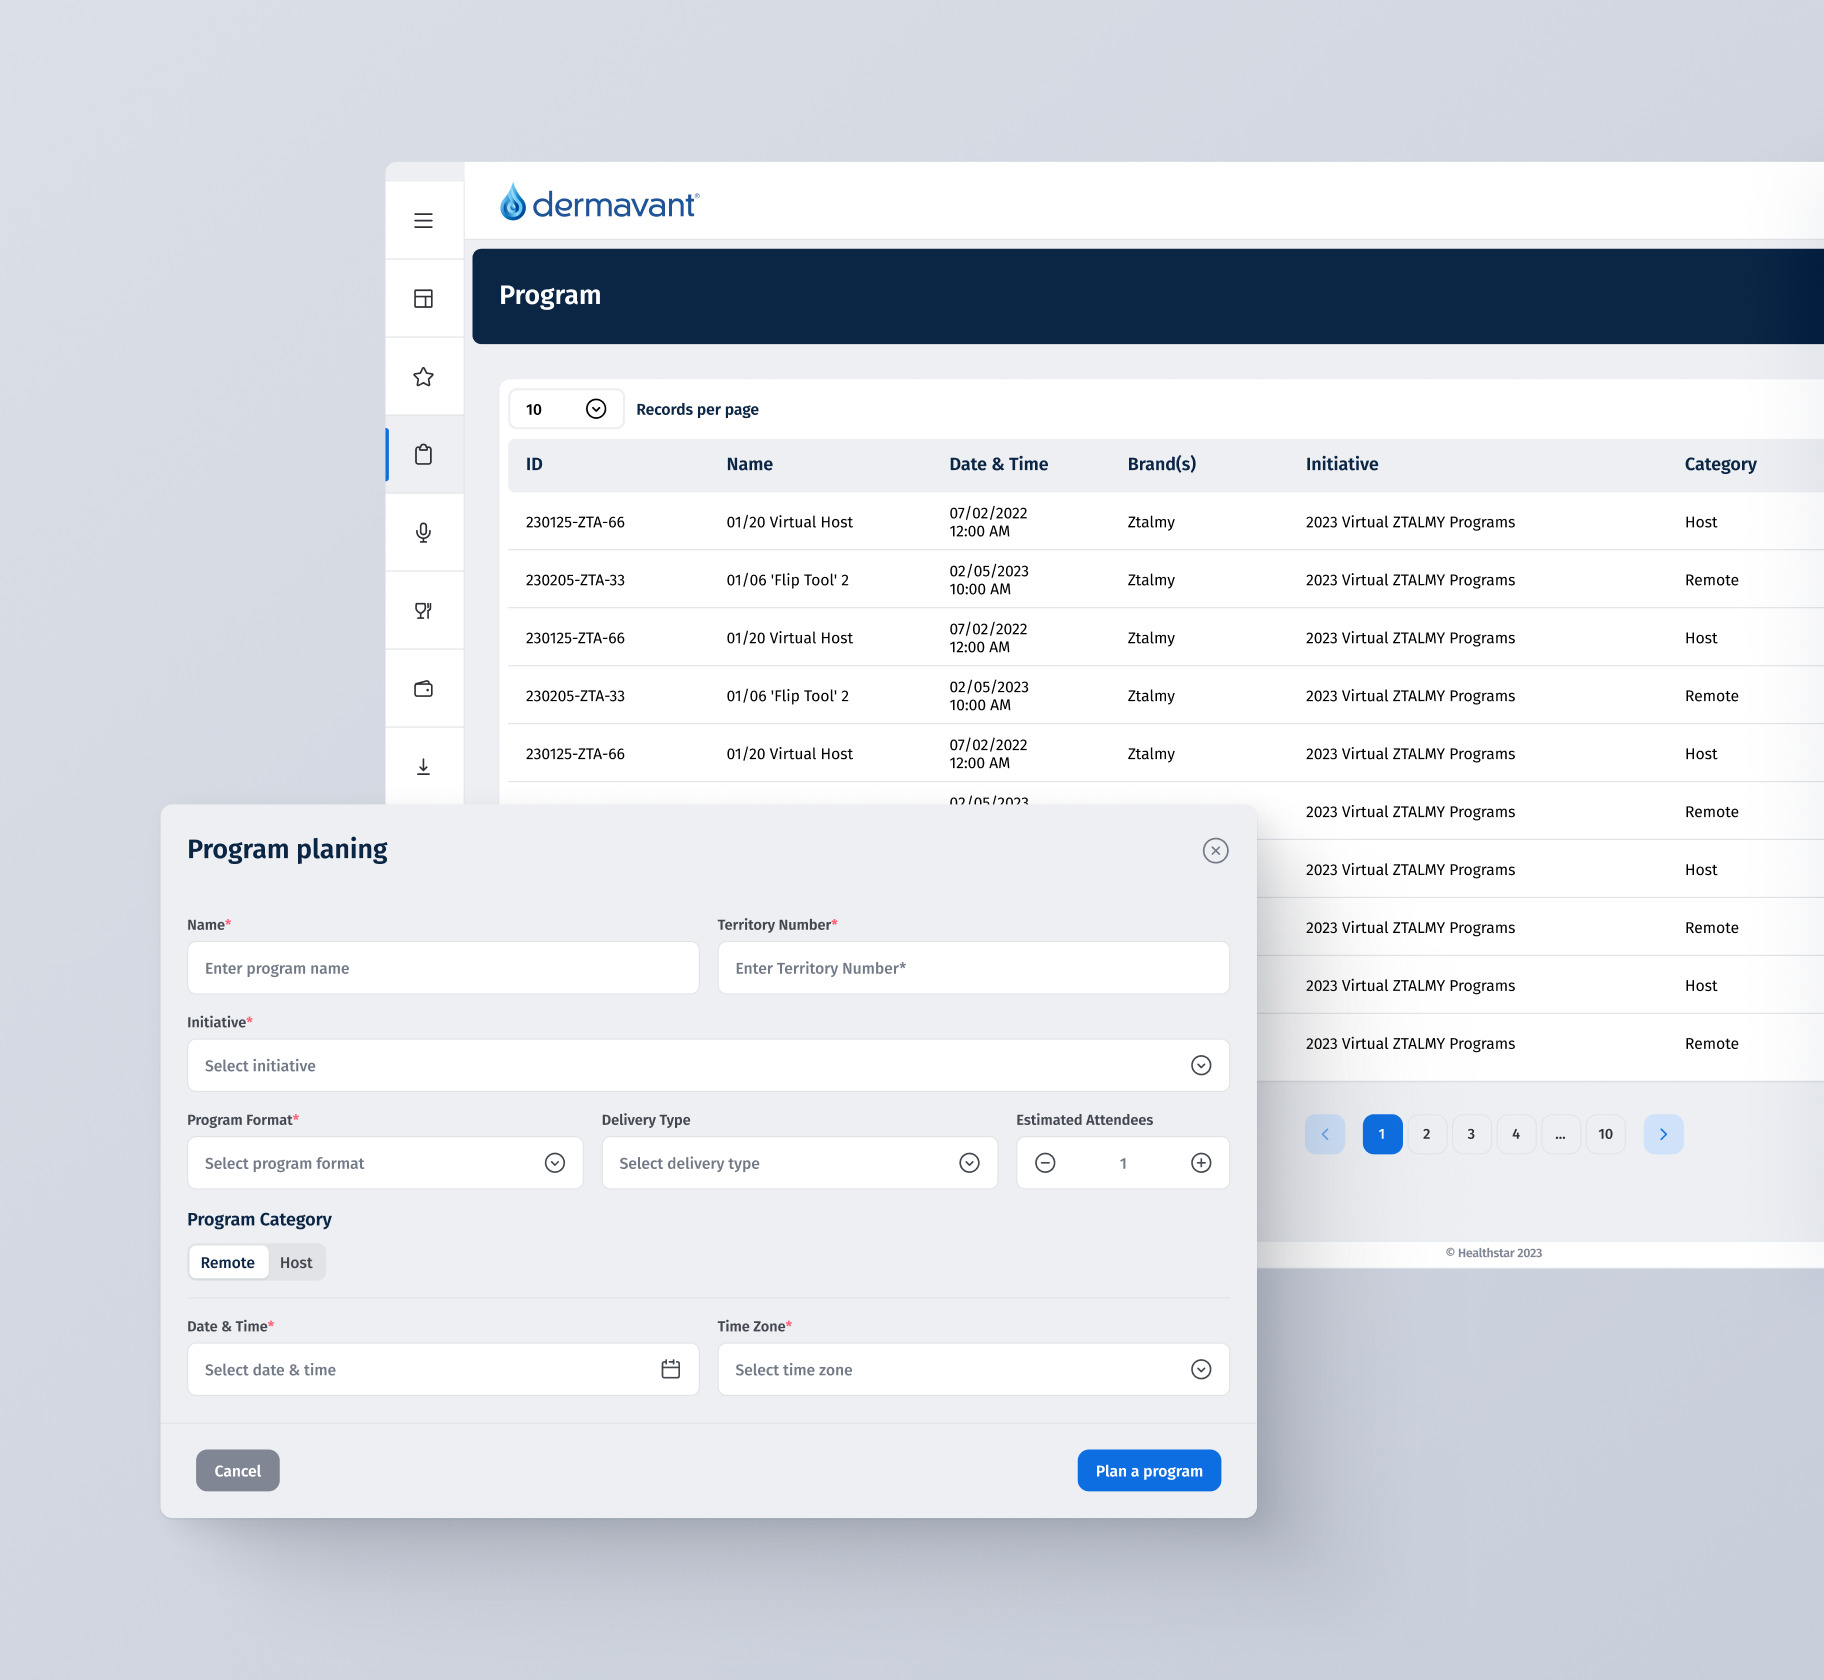Click the wine glass and fork icon
1824x1680 pixels.
[423, 610]
